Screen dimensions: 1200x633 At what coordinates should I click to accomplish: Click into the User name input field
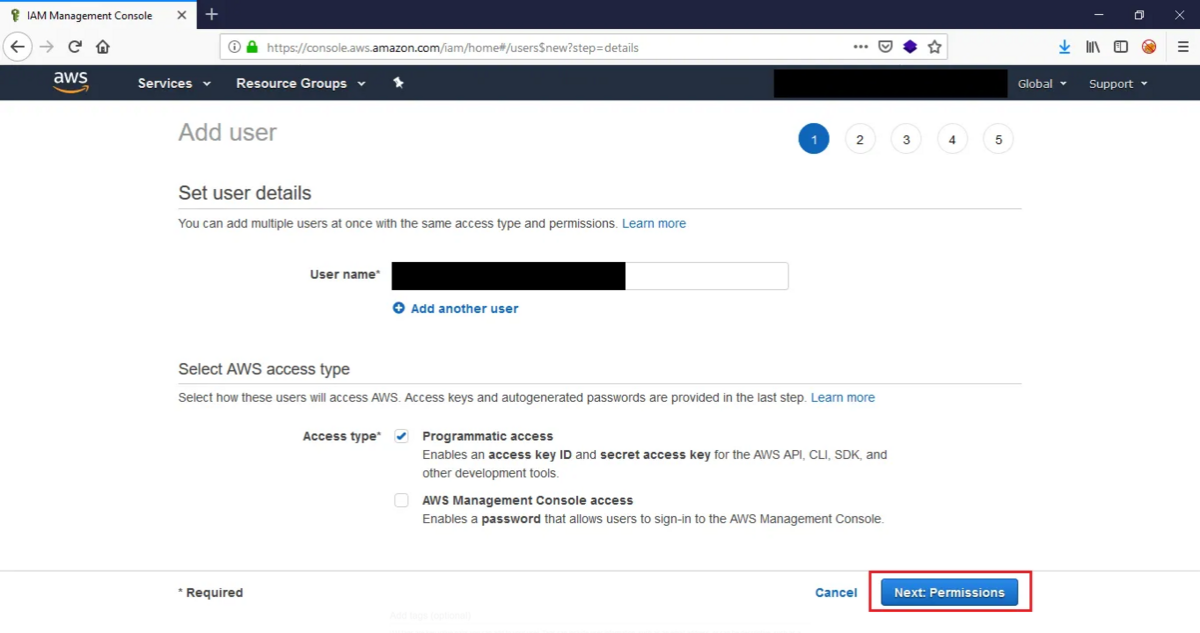pos(590,276)
